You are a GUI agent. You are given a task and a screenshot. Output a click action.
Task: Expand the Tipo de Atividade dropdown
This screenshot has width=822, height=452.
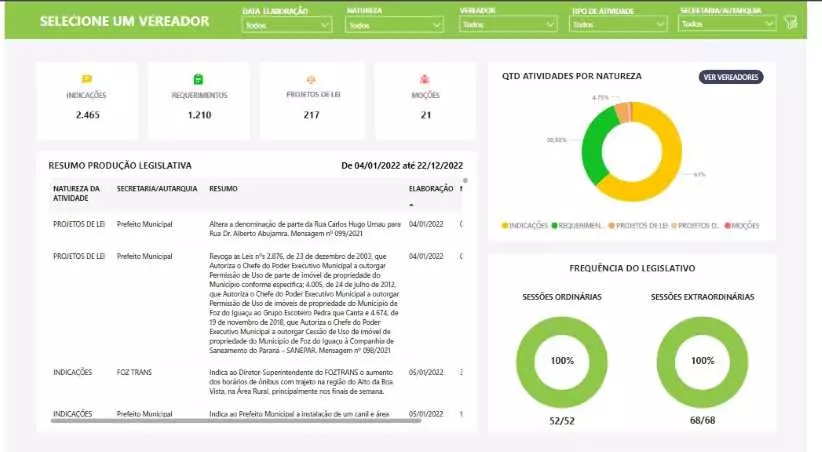[x=617, y=25]
